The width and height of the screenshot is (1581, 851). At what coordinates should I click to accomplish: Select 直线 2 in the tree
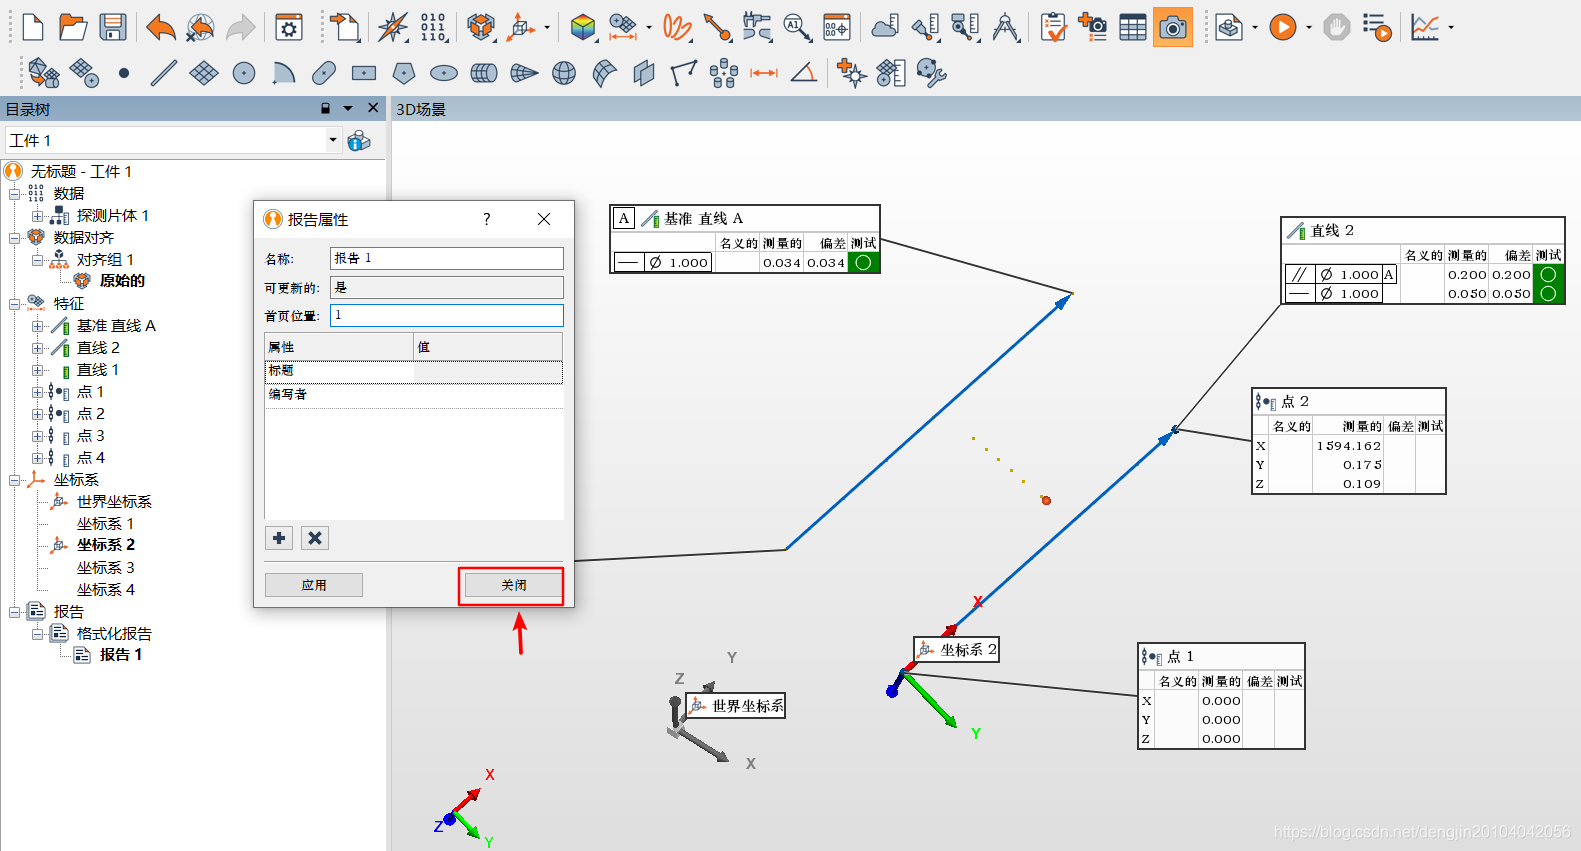[x=98, y=347]
